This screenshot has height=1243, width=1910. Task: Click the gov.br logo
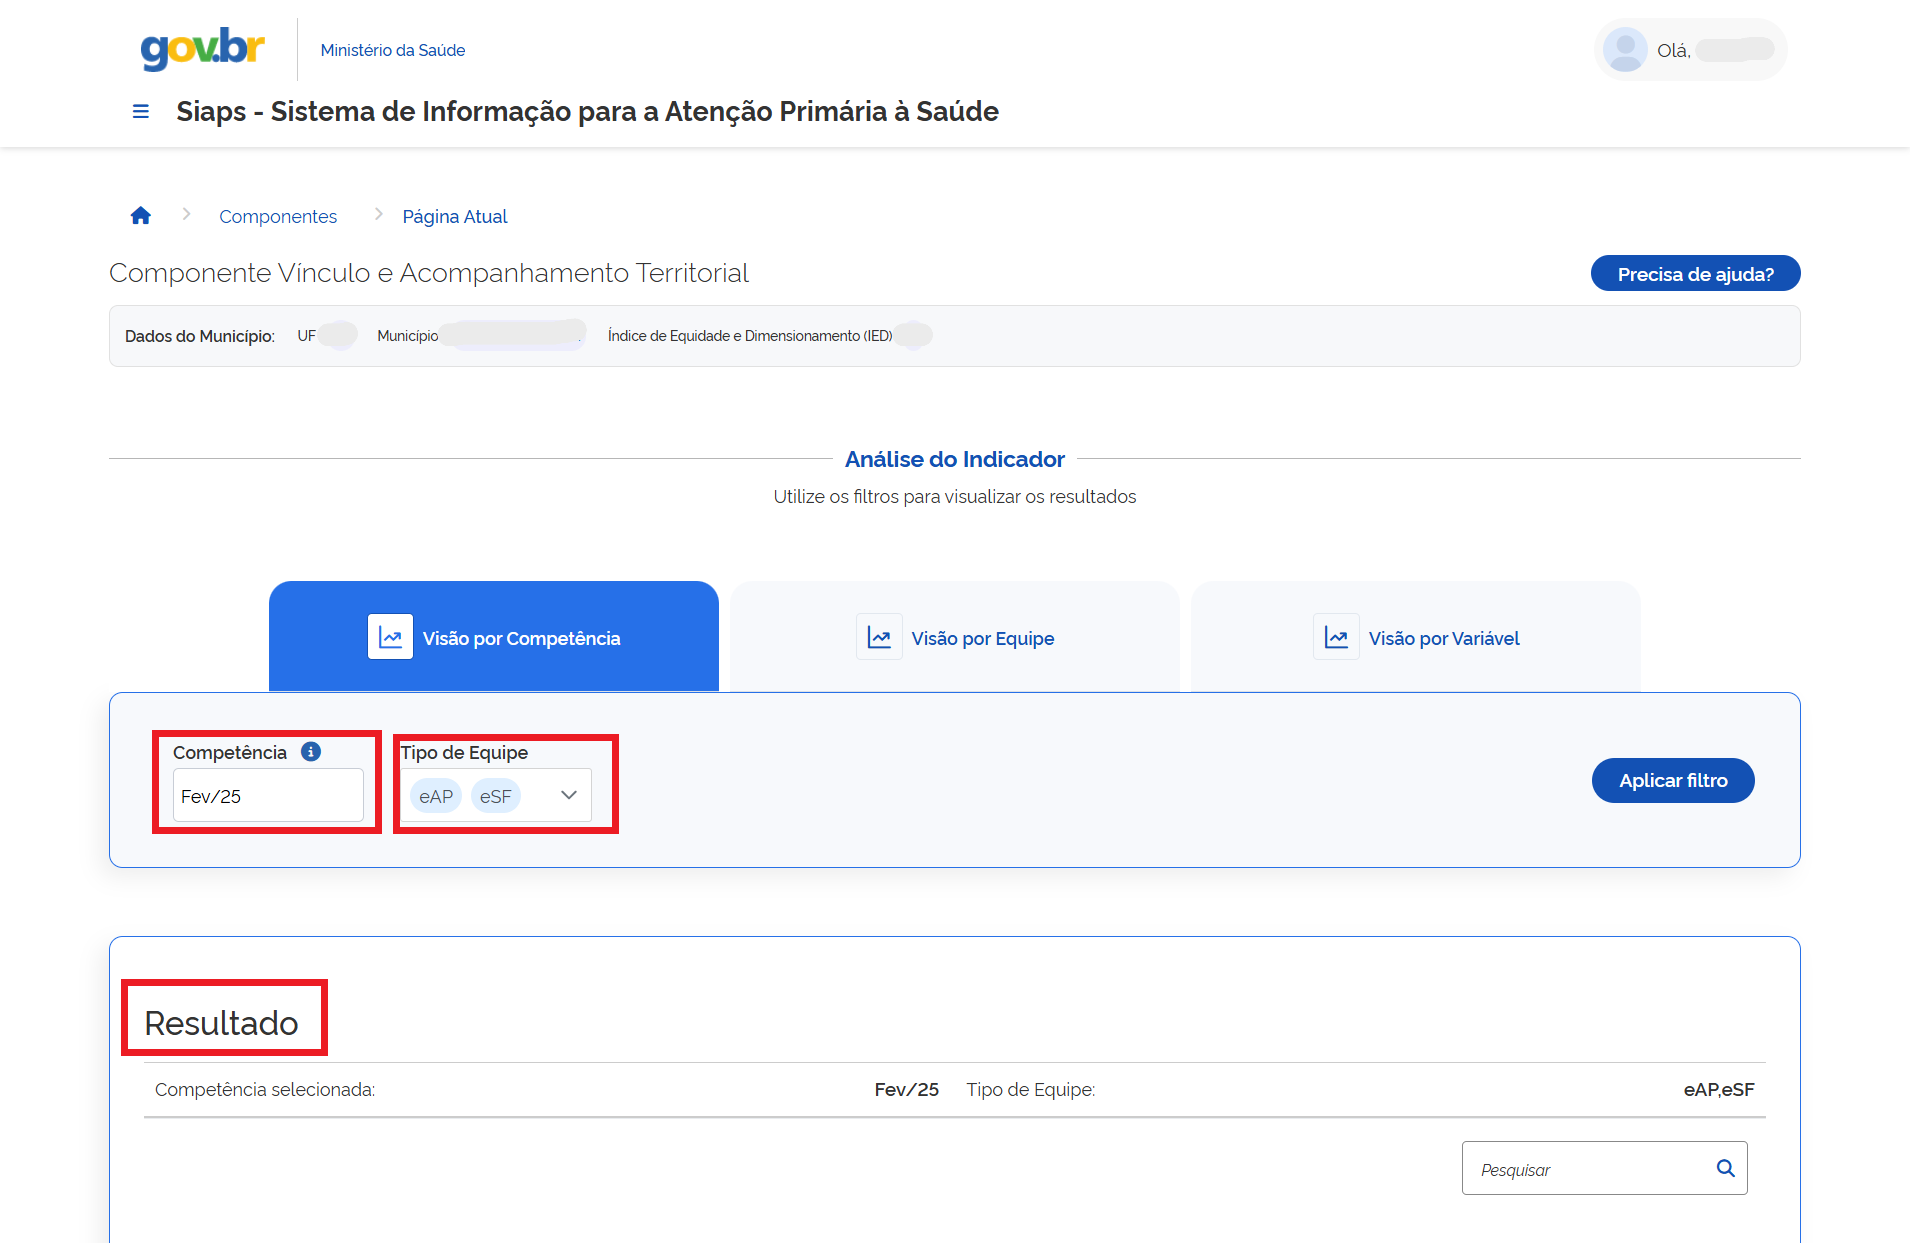point(203,48)
